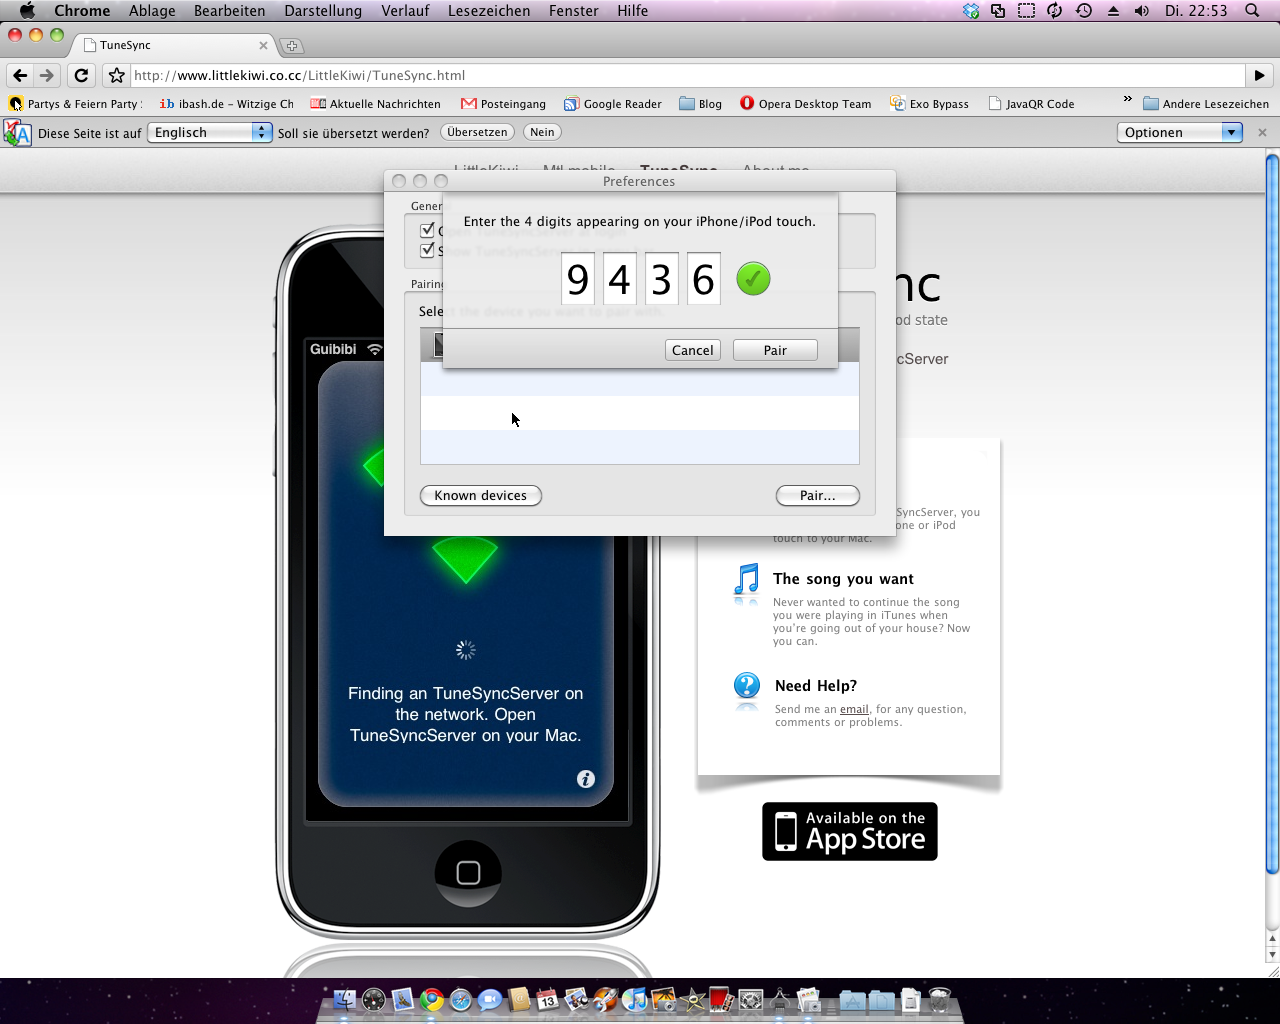Open the Exo Bypass bookmark
Viewport: 1280px width, 1024px height.
tap(929, 104)
